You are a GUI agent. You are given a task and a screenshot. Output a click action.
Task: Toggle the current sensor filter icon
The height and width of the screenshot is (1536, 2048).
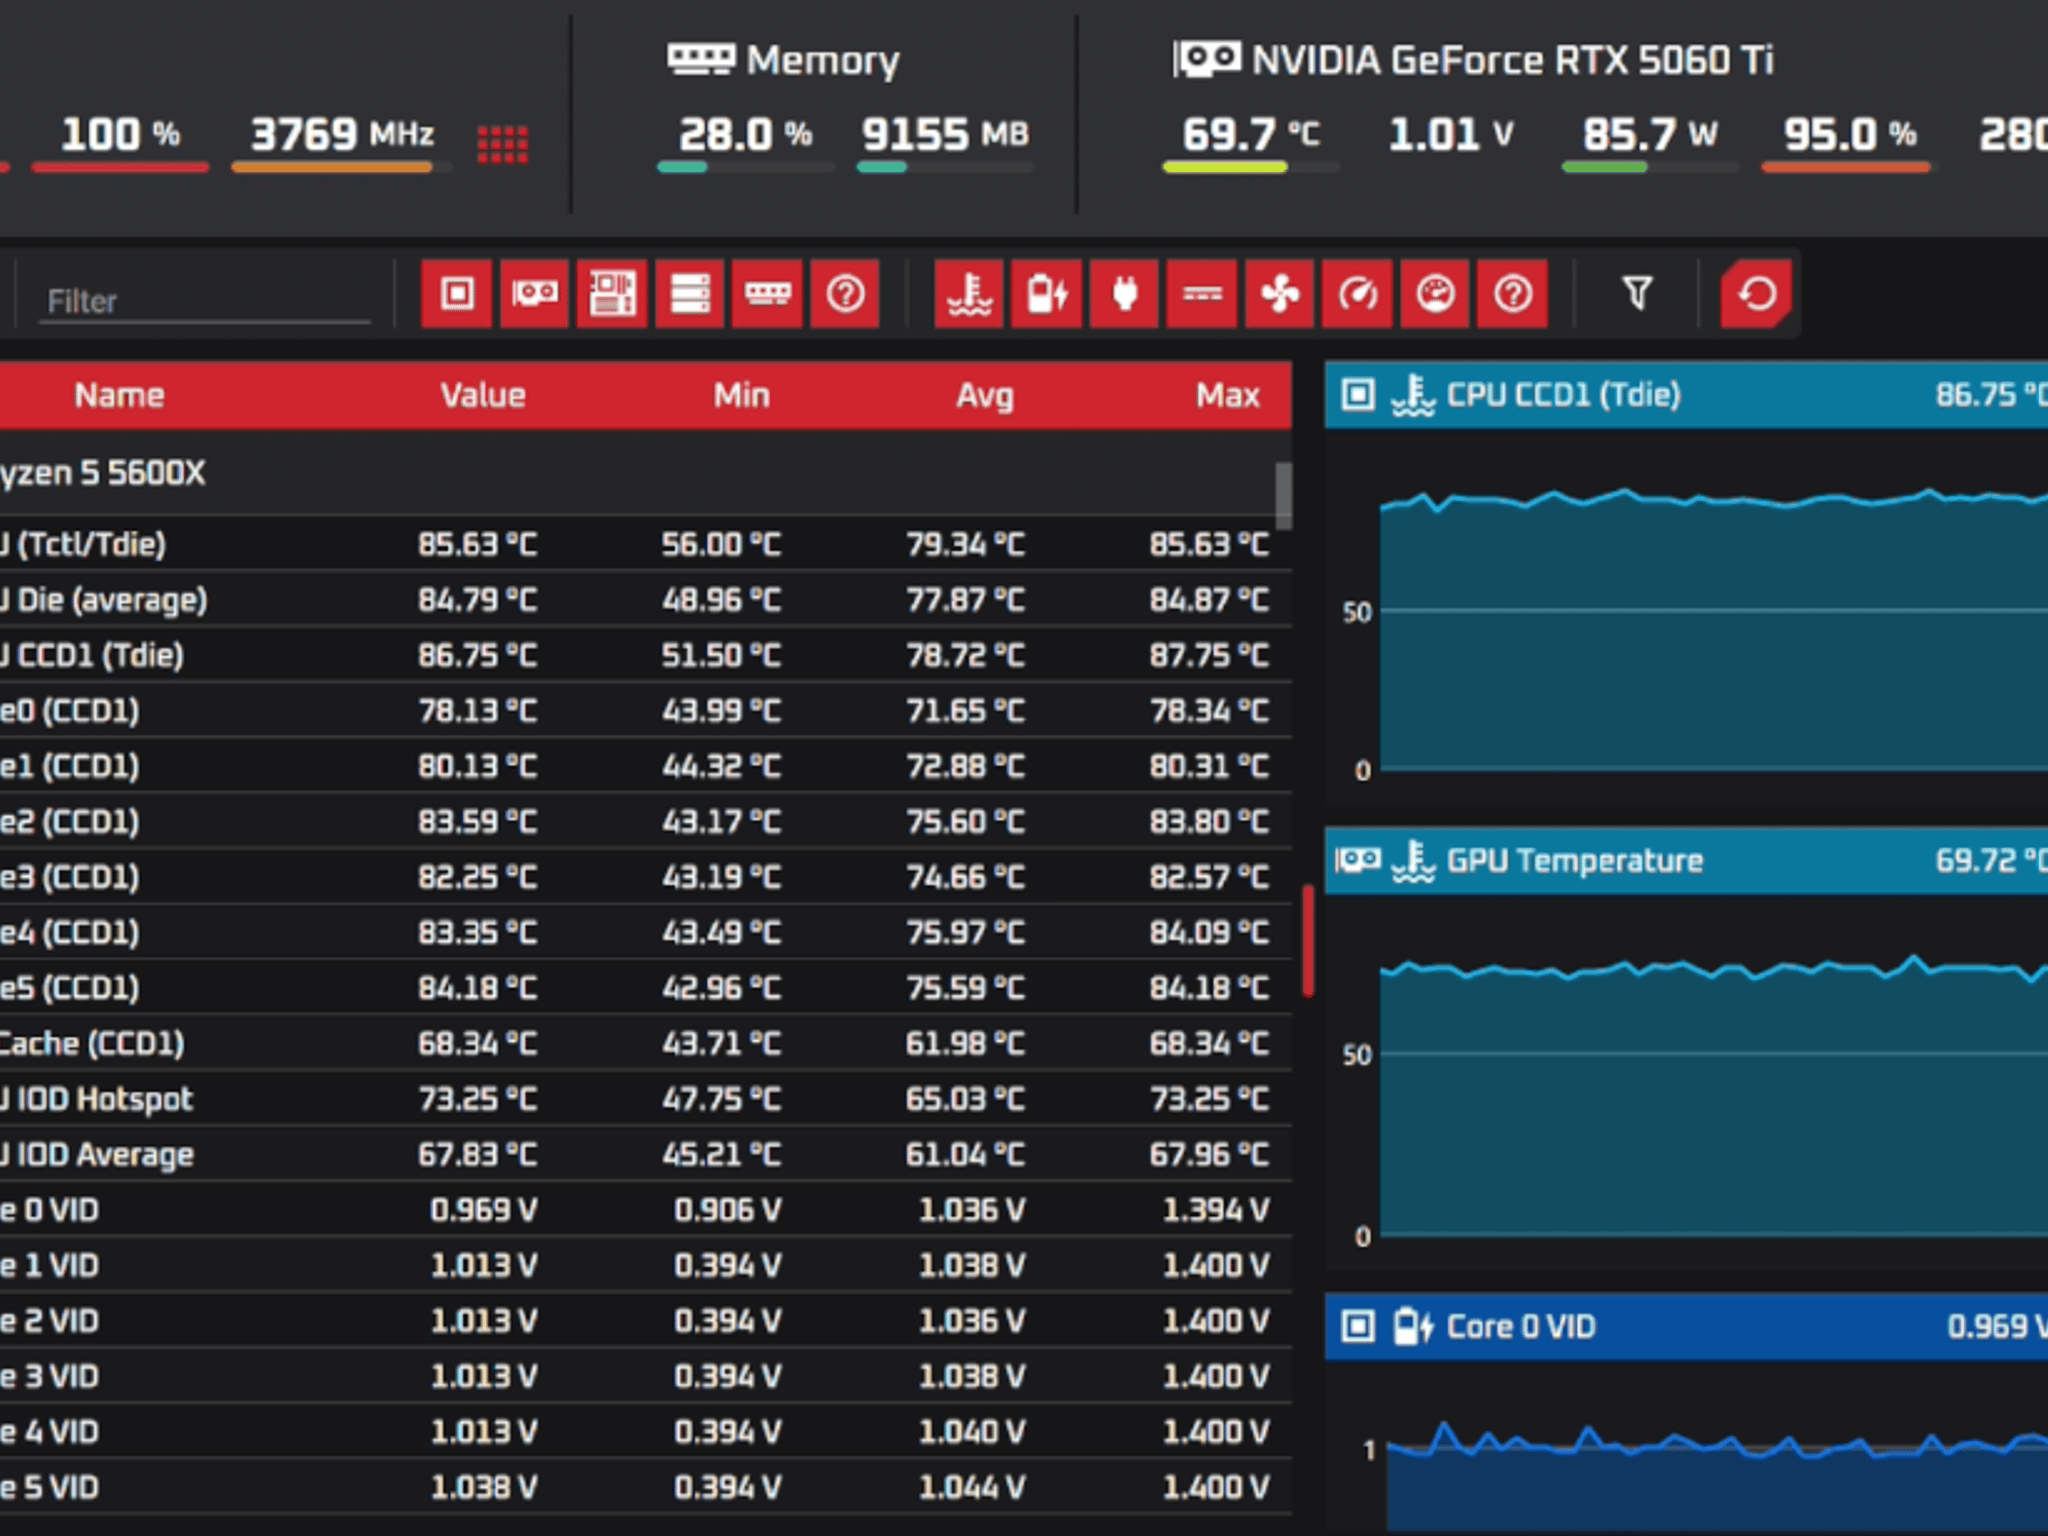[x=1202, y=294]
